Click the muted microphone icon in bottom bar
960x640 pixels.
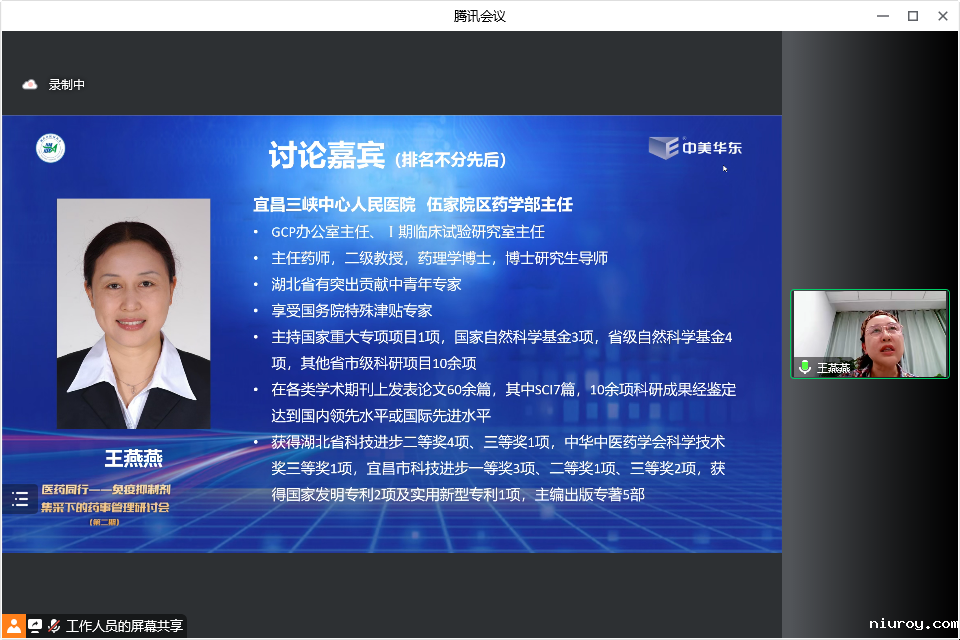point(54,626)
